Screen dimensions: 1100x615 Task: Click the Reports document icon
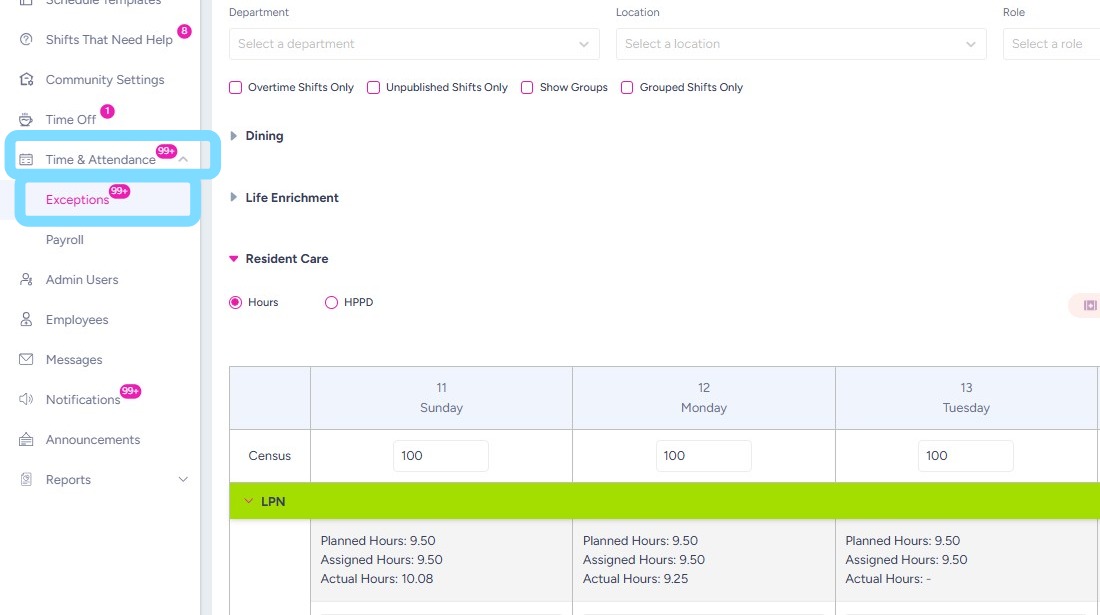[26, 480]
